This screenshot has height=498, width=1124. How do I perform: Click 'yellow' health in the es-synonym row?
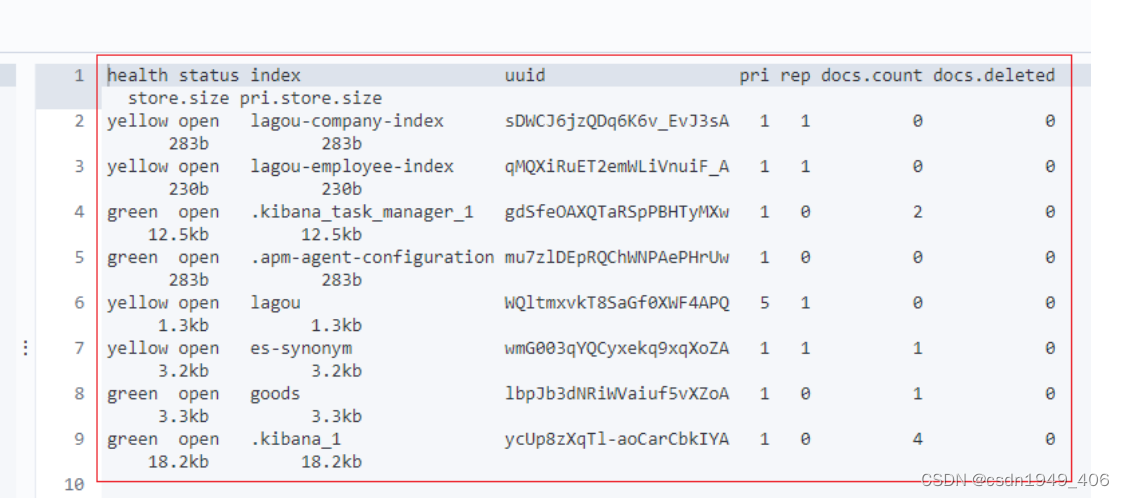138,348
